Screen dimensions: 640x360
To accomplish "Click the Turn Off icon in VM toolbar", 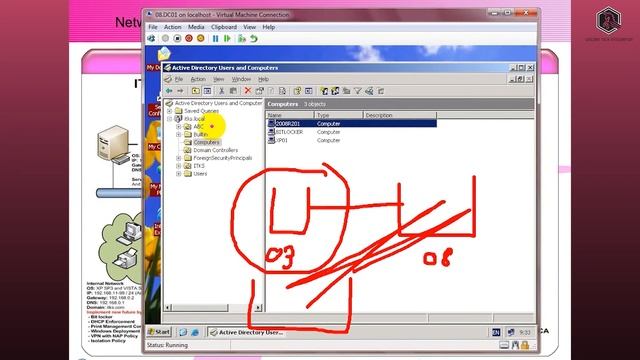I will [x=177, y=38].
